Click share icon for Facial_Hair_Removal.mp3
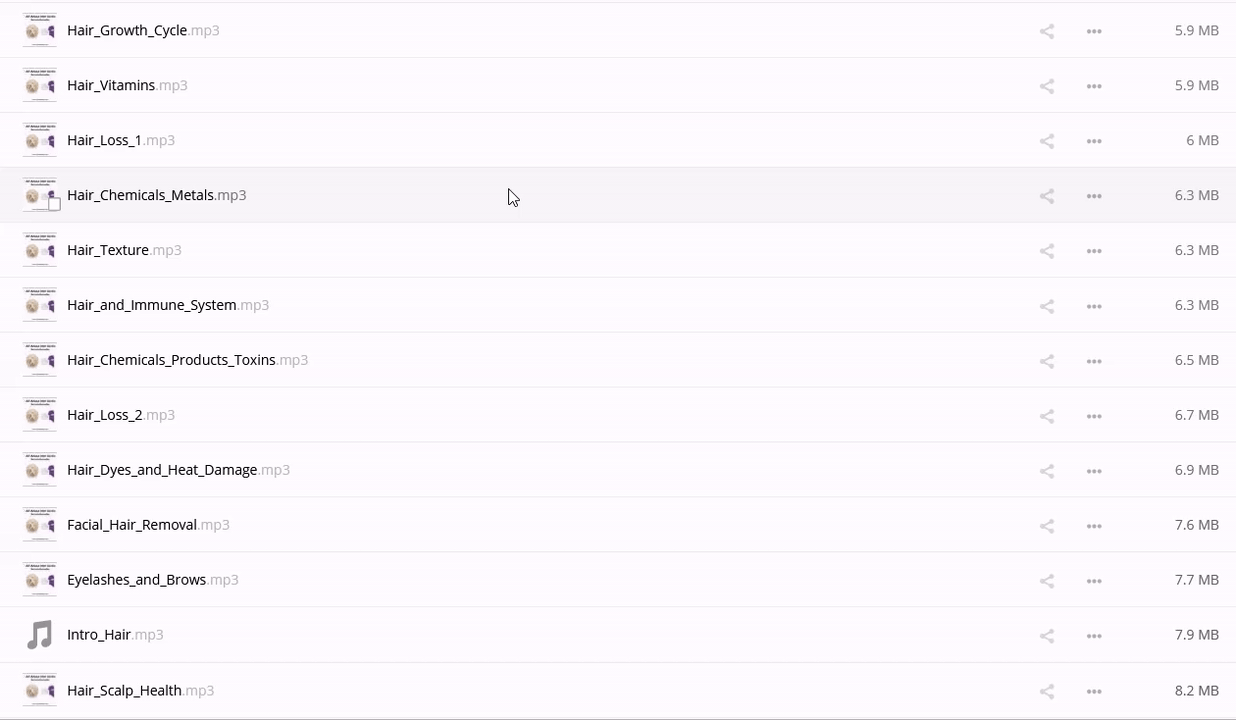Image resolution: width=1236 pixels, height=720 pixels. pos(1047,526)
